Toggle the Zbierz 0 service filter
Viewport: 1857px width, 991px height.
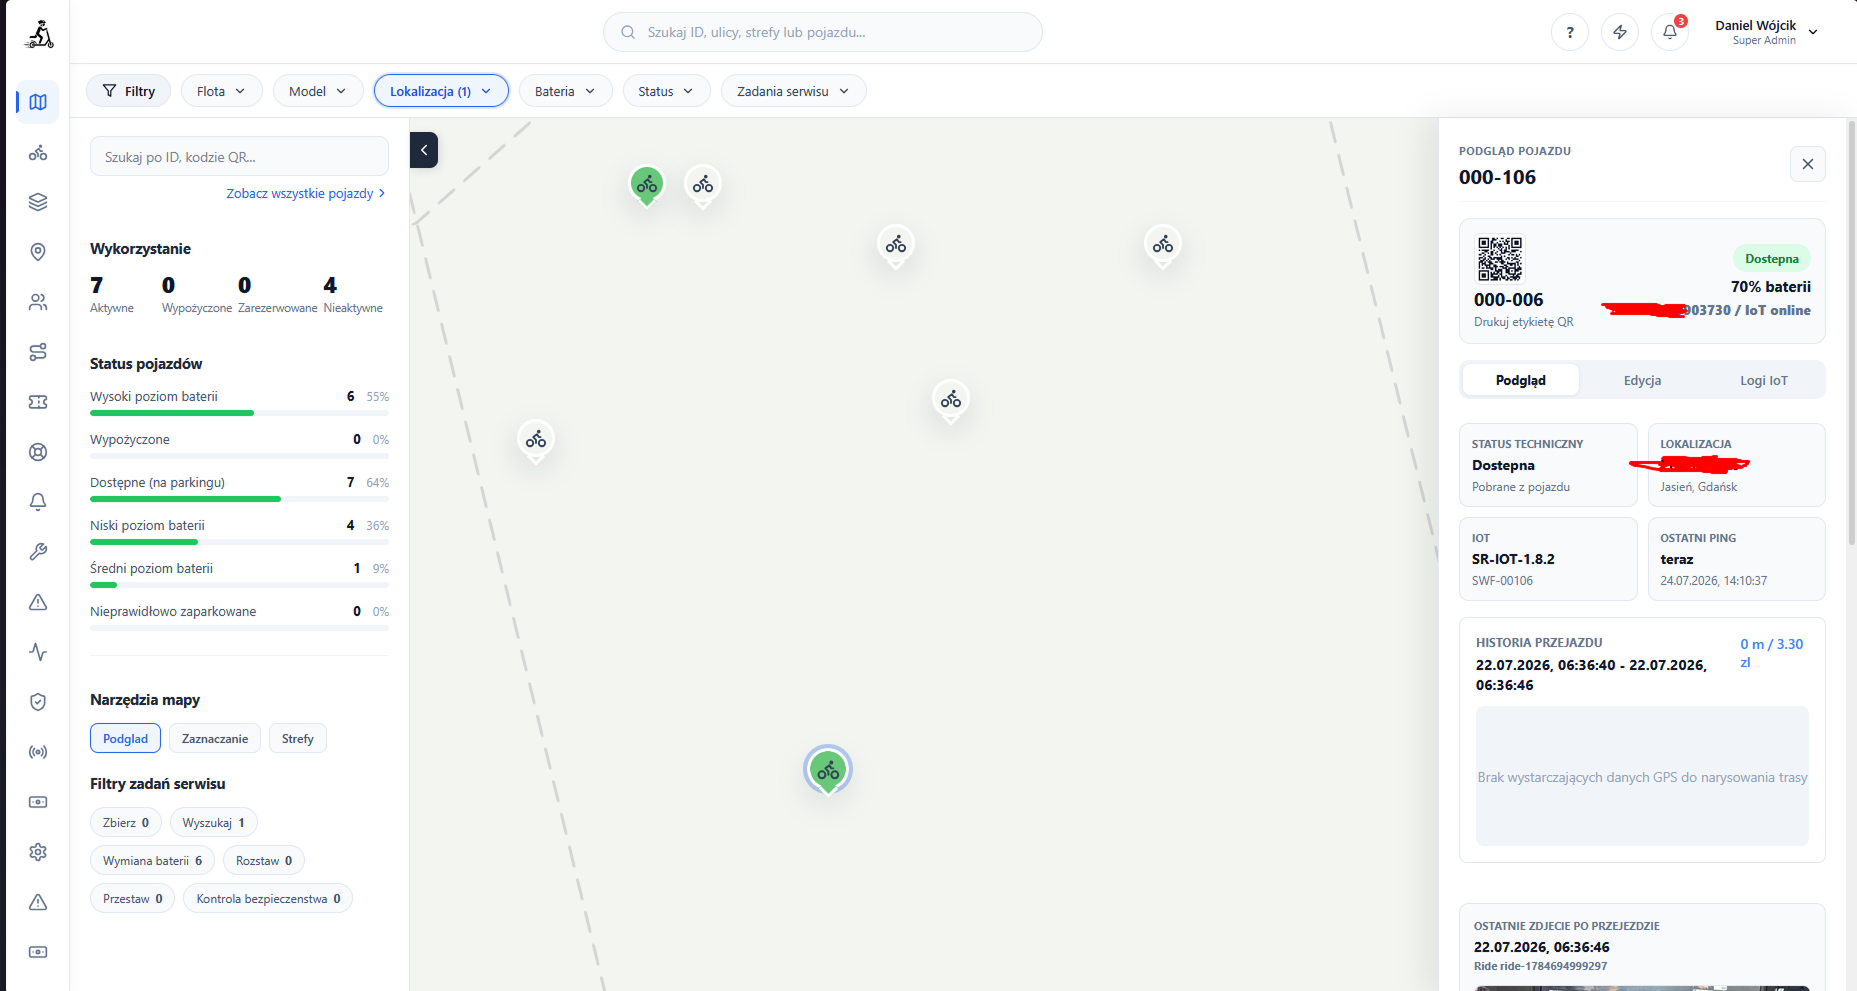click(126, 822)
